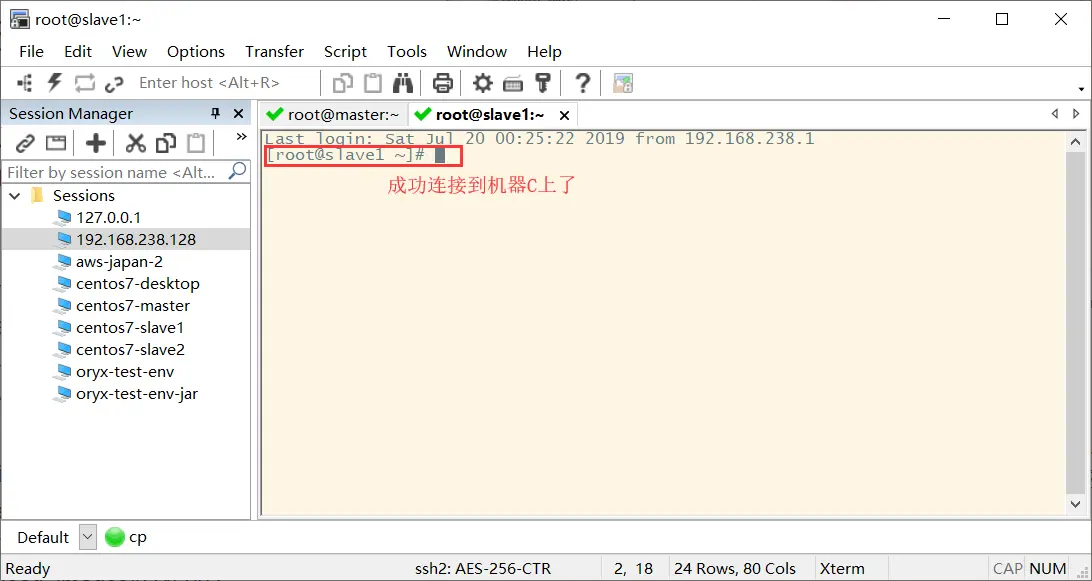
Task: Create a new session using the plus icon
Action: click(95, 143)
